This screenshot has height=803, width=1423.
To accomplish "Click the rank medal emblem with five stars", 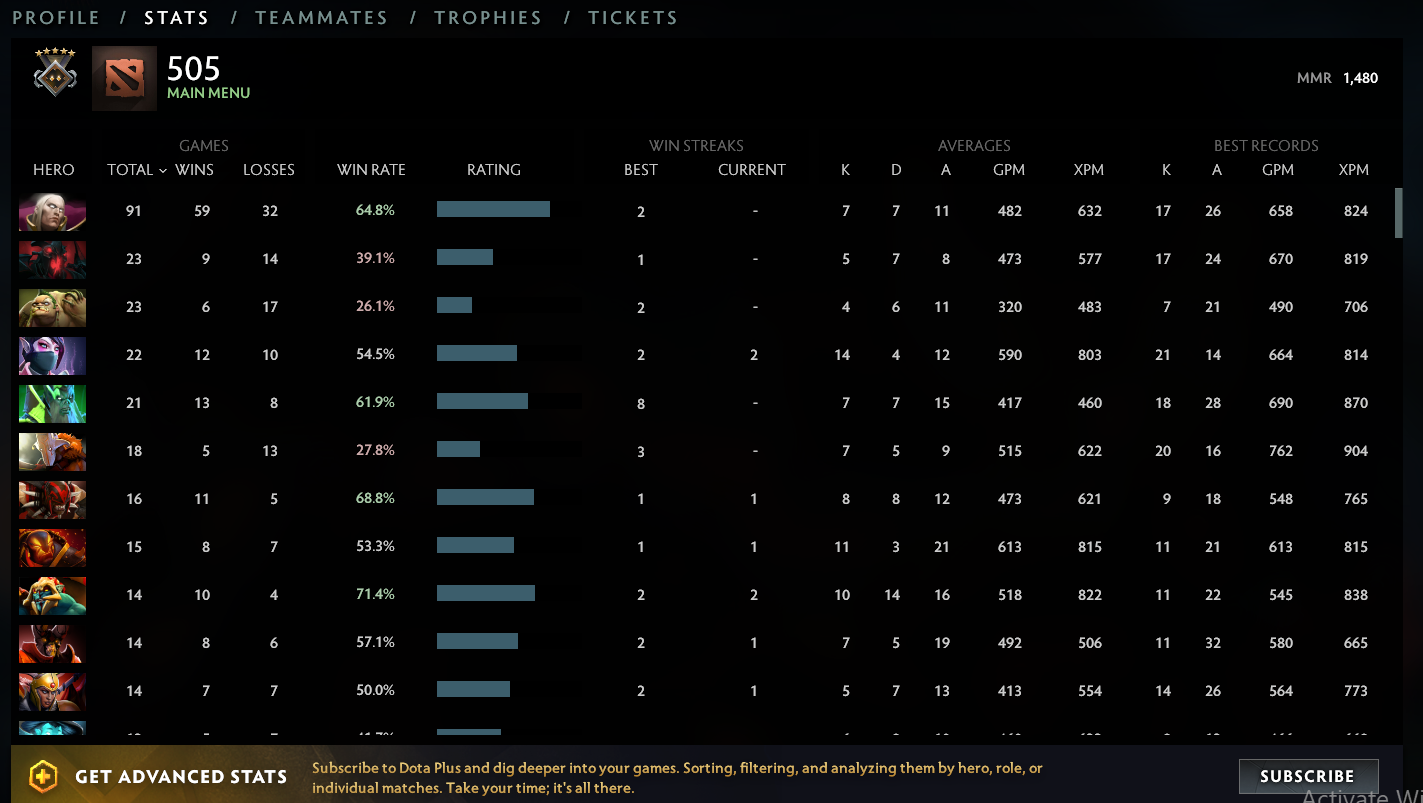I will pos(54,72).
